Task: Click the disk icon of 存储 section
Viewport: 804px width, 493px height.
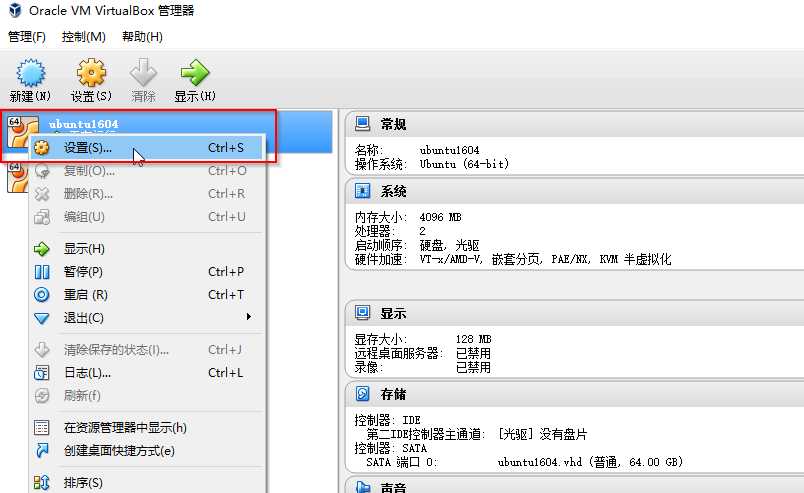Action: tap(363, 393)
